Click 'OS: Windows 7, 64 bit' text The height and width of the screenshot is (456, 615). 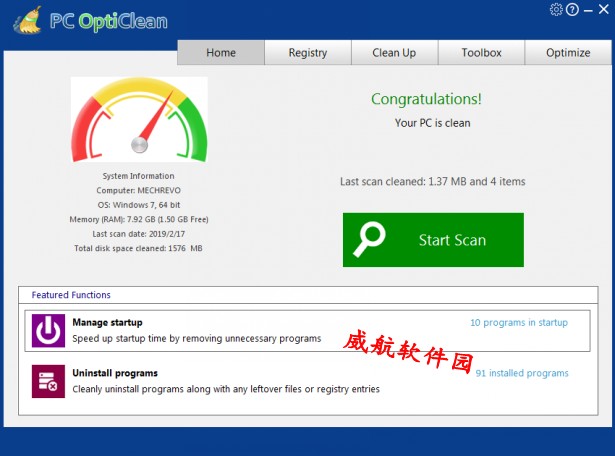tap(138, 205)
